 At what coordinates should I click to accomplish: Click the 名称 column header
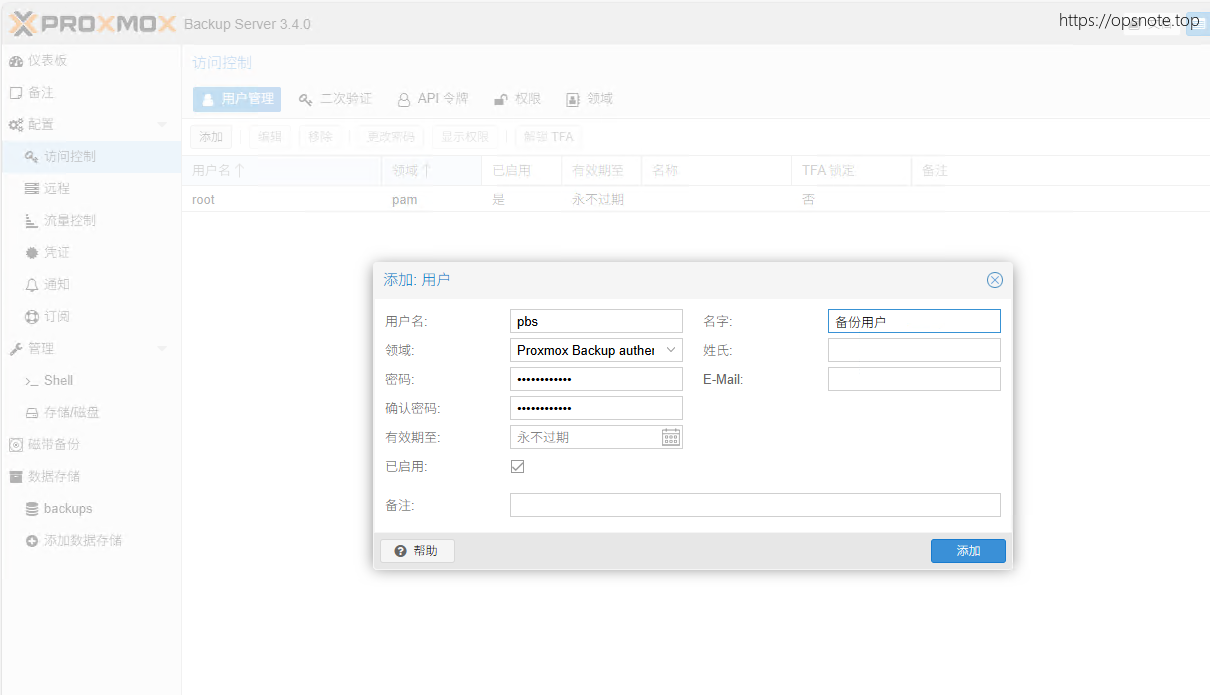[x=716, y=171]
